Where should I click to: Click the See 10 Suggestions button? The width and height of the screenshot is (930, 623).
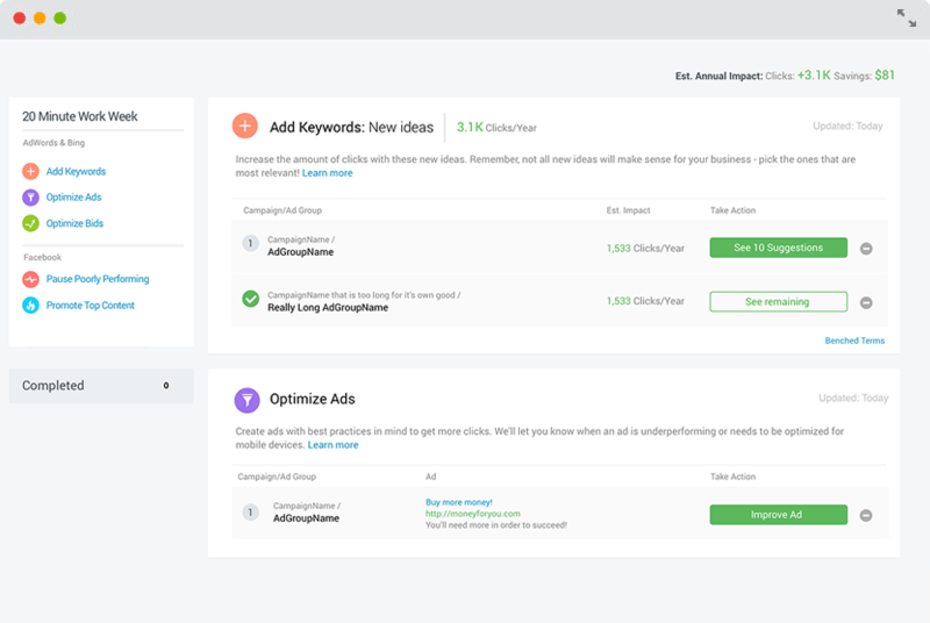pos(778,248)
